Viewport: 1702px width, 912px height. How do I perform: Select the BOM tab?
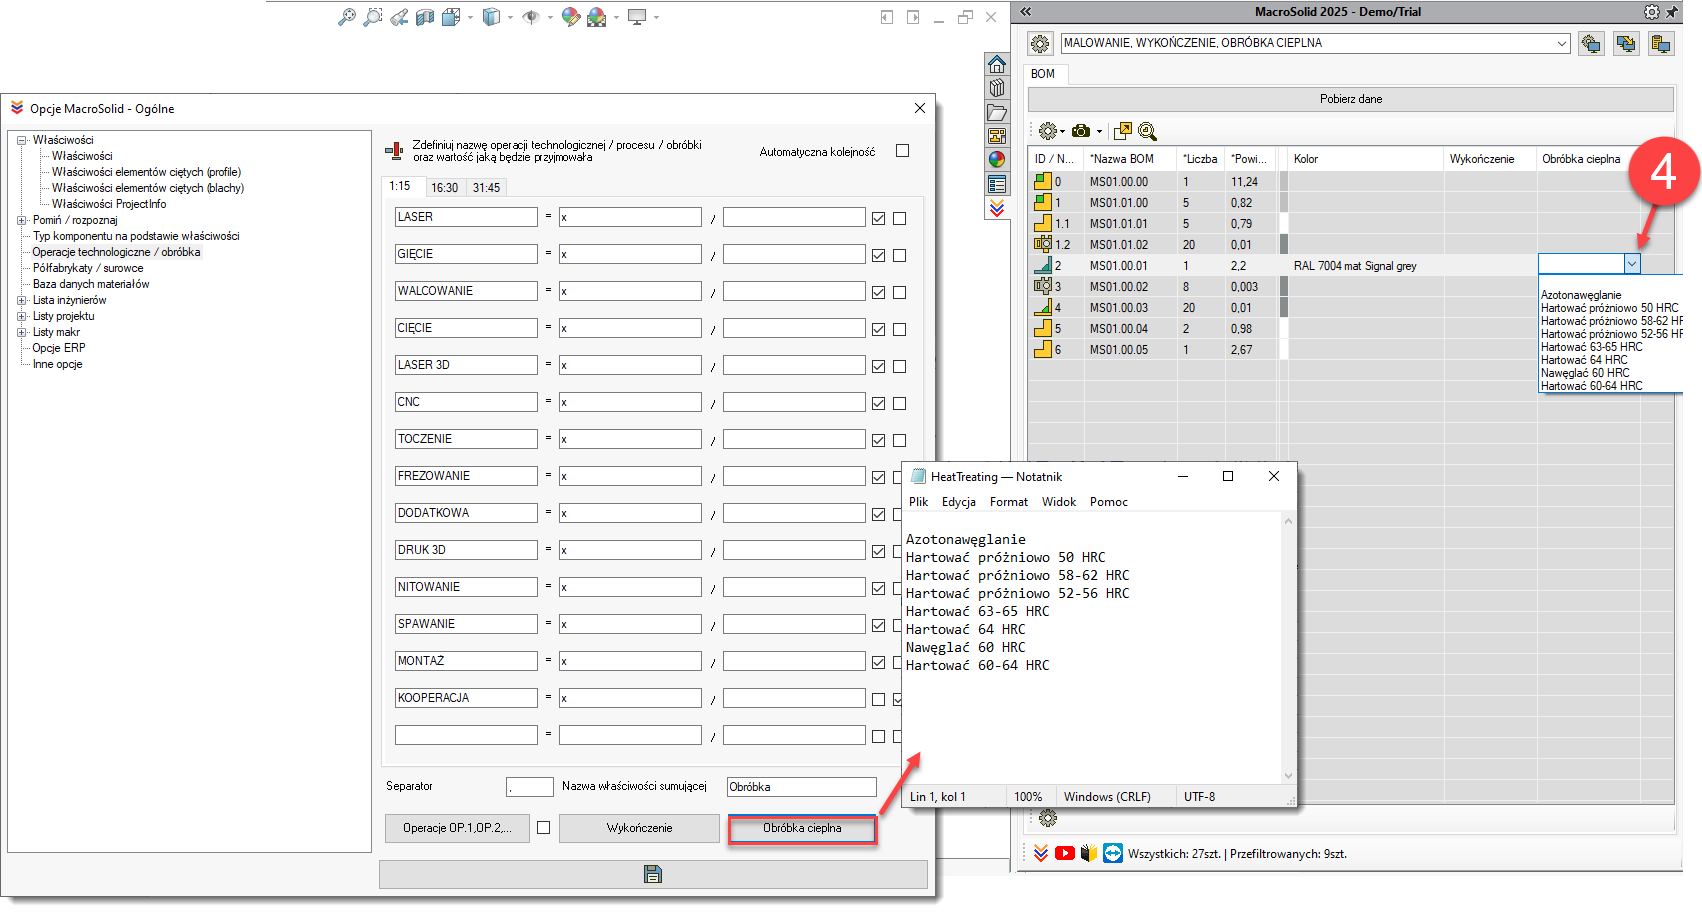pos(1043,74)
